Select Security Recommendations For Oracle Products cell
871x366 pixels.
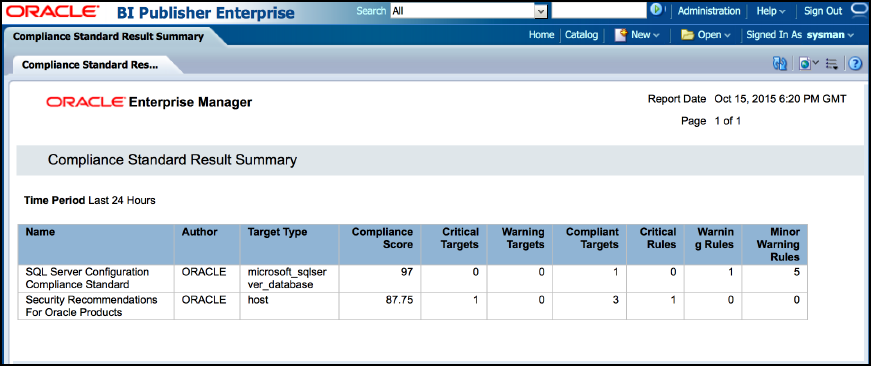[96, 306]
